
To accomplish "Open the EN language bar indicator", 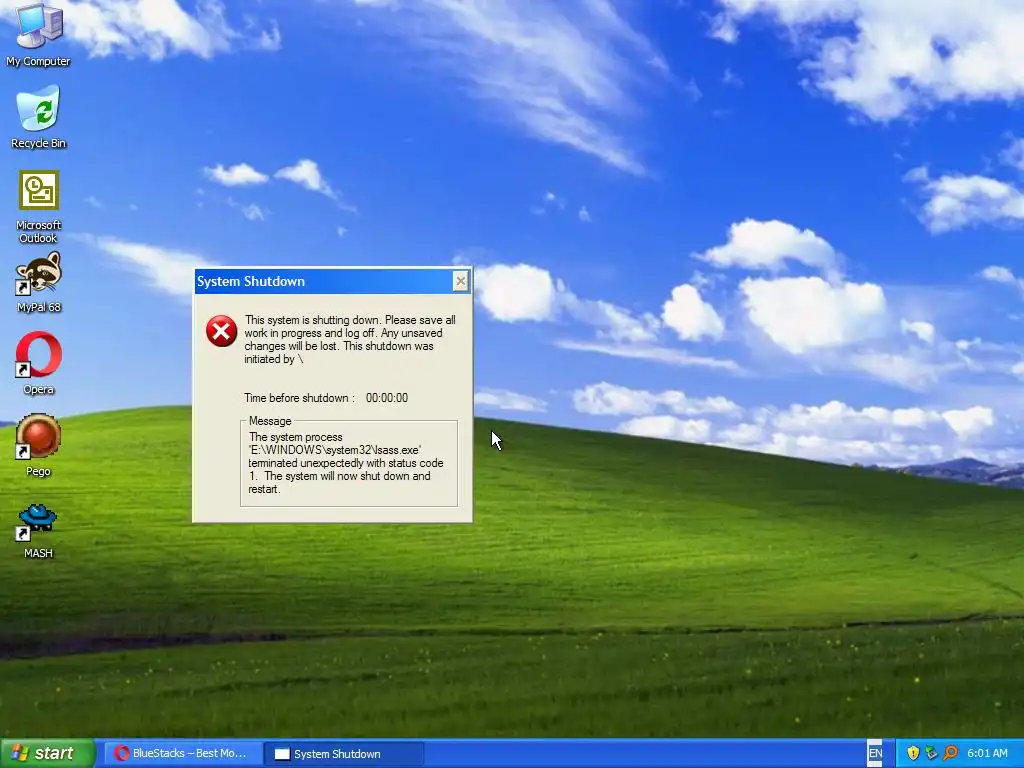I will (875, 754).
